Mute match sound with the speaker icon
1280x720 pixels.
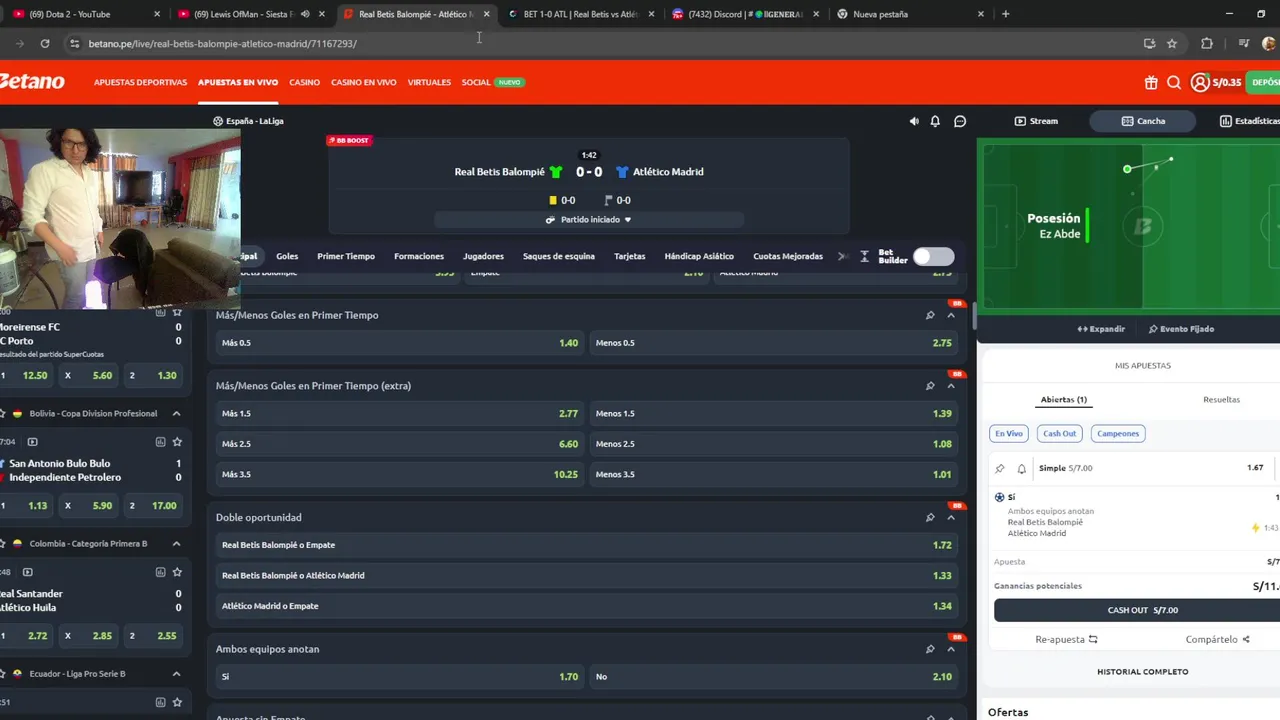click(914, 121)
